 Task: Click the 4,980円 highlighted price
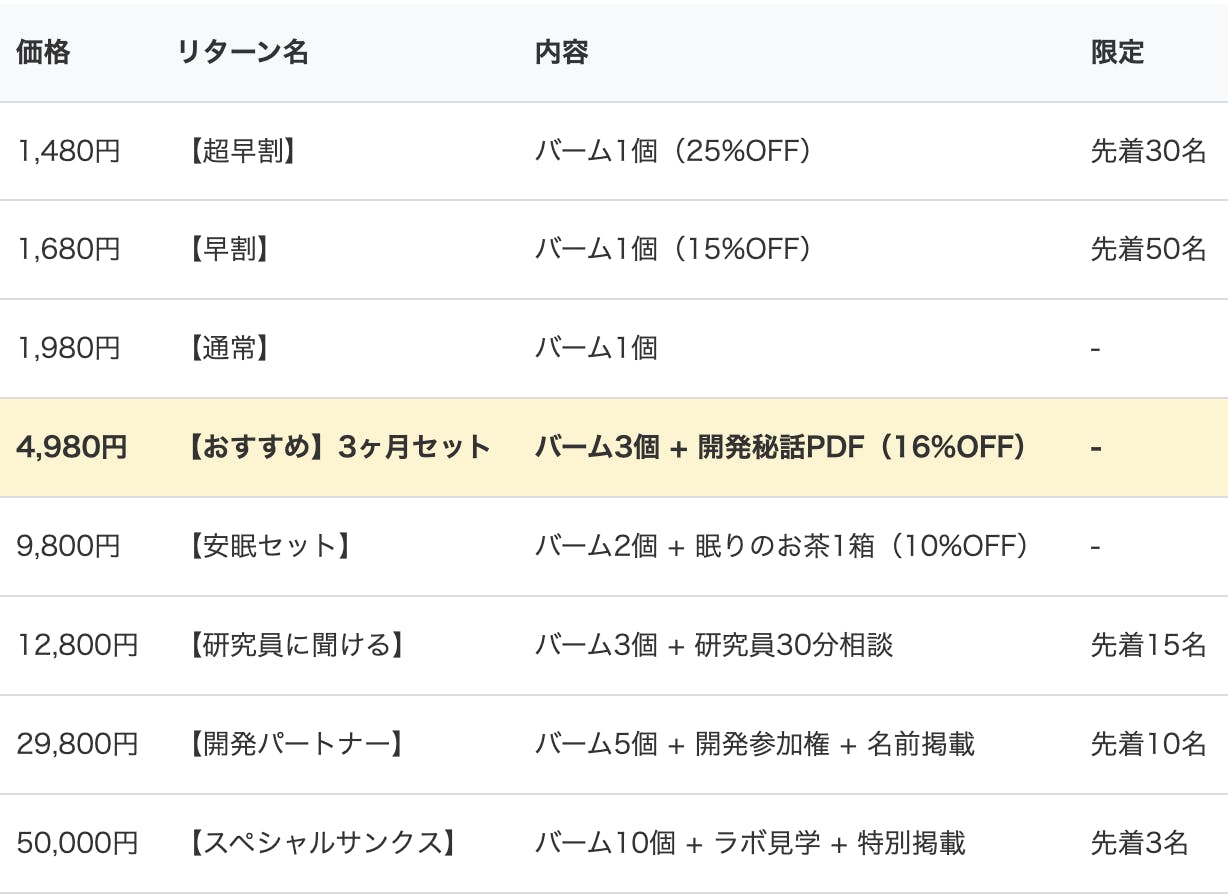(x=72, y=447)
